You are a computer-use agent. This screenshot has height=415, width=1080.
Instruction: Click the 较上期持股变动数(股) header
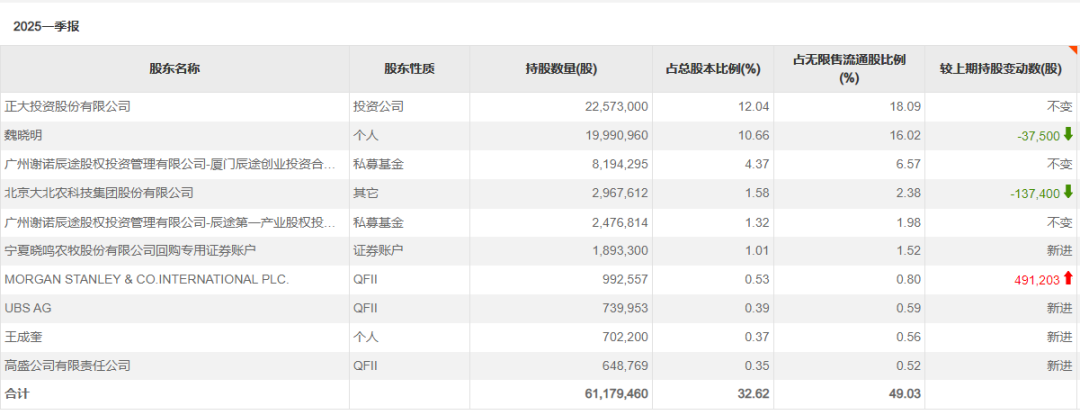[1001, 69]
